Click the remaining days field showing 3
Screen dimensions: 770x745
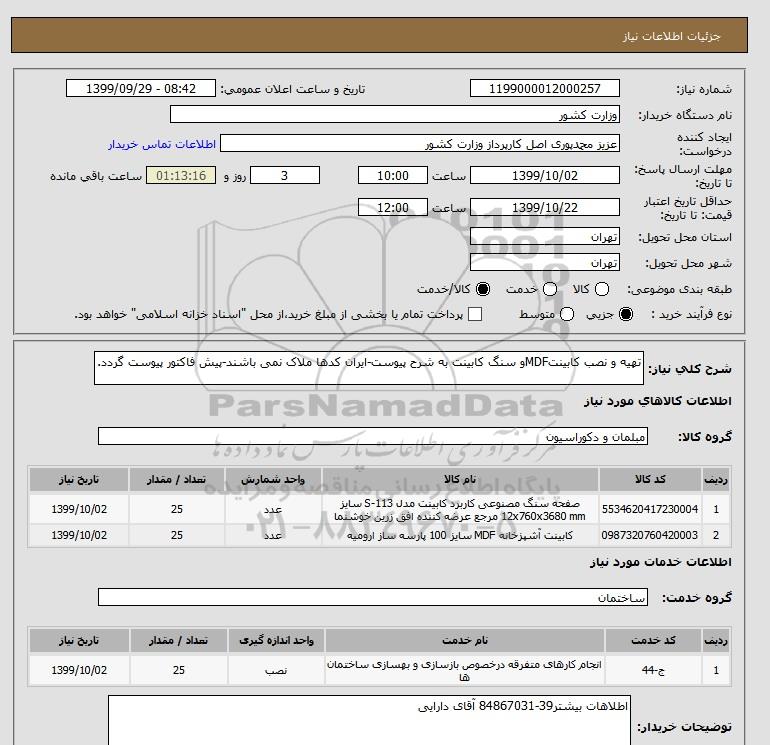tap(285, 175)
